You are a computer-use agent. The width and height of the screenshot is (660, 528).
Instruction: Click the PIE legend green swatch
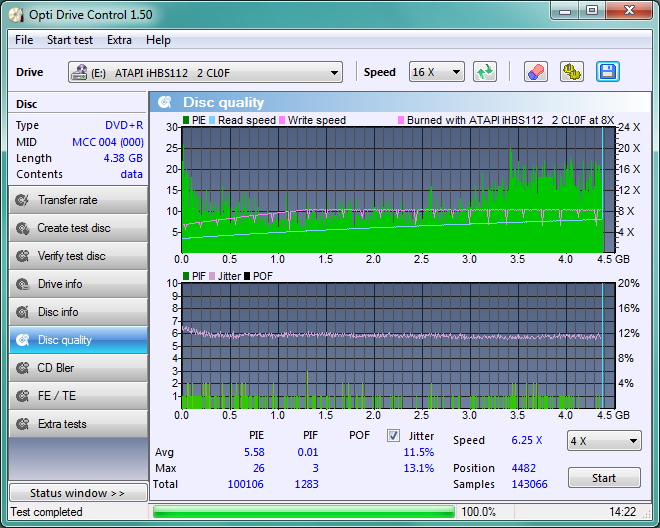pos(186,120)
